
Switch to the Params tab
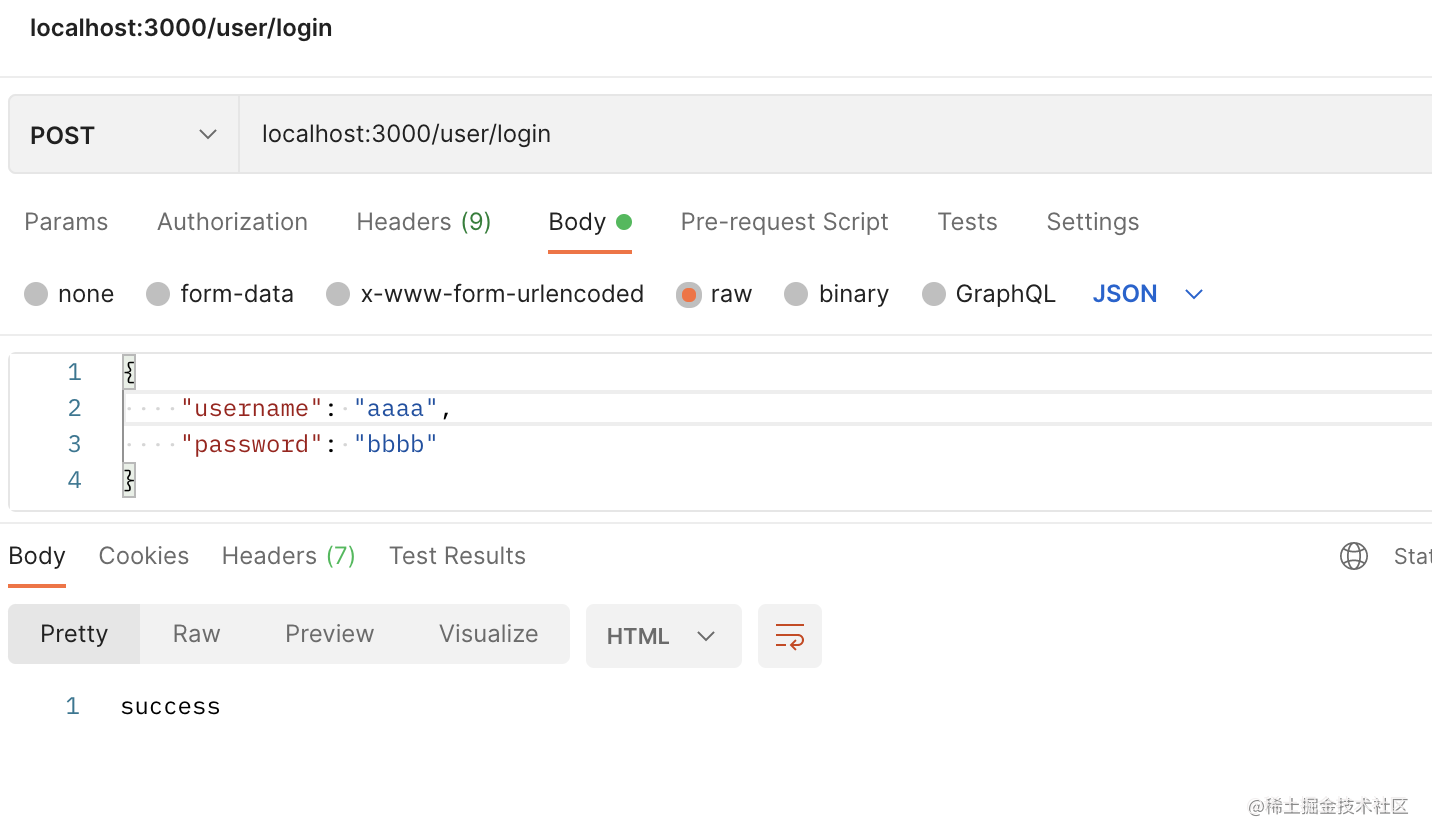(x=66, y=222)
